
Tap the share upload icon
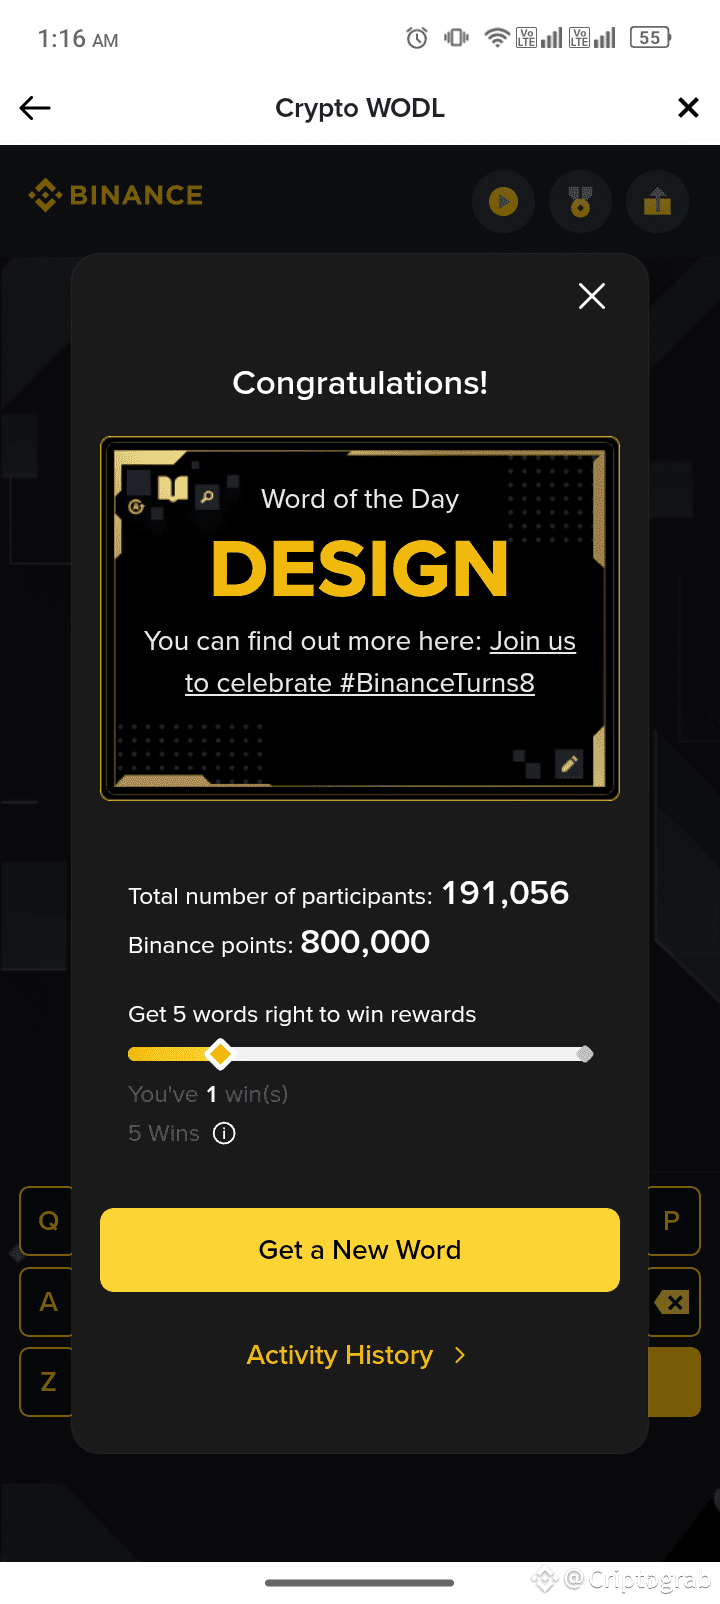tap(657, 202)
